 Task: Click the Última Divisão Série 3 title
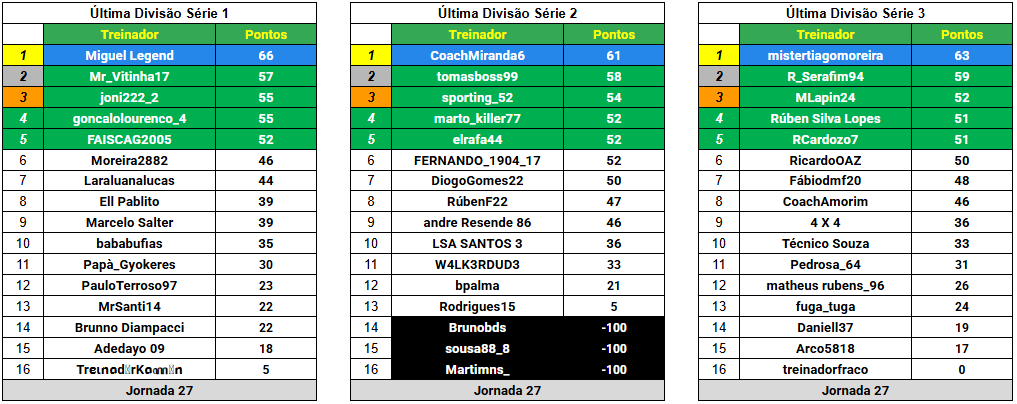pyautogui.click(x=855, y=13)
